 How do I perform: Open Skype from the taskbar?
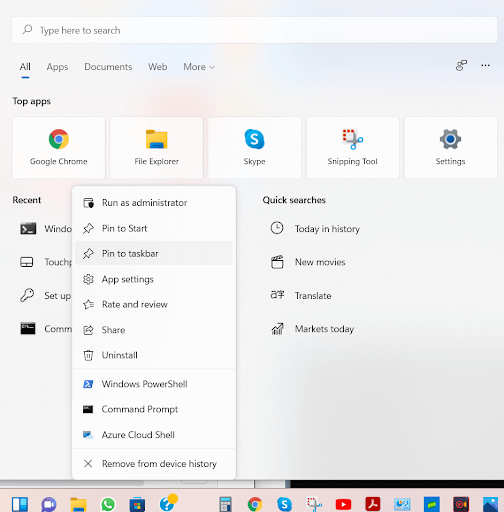coord(284,504)
